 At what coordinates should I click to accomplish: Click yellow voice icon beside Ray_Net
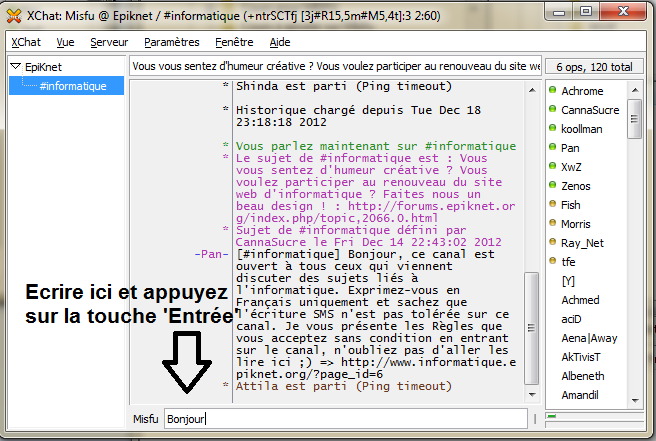coord(552,242)
